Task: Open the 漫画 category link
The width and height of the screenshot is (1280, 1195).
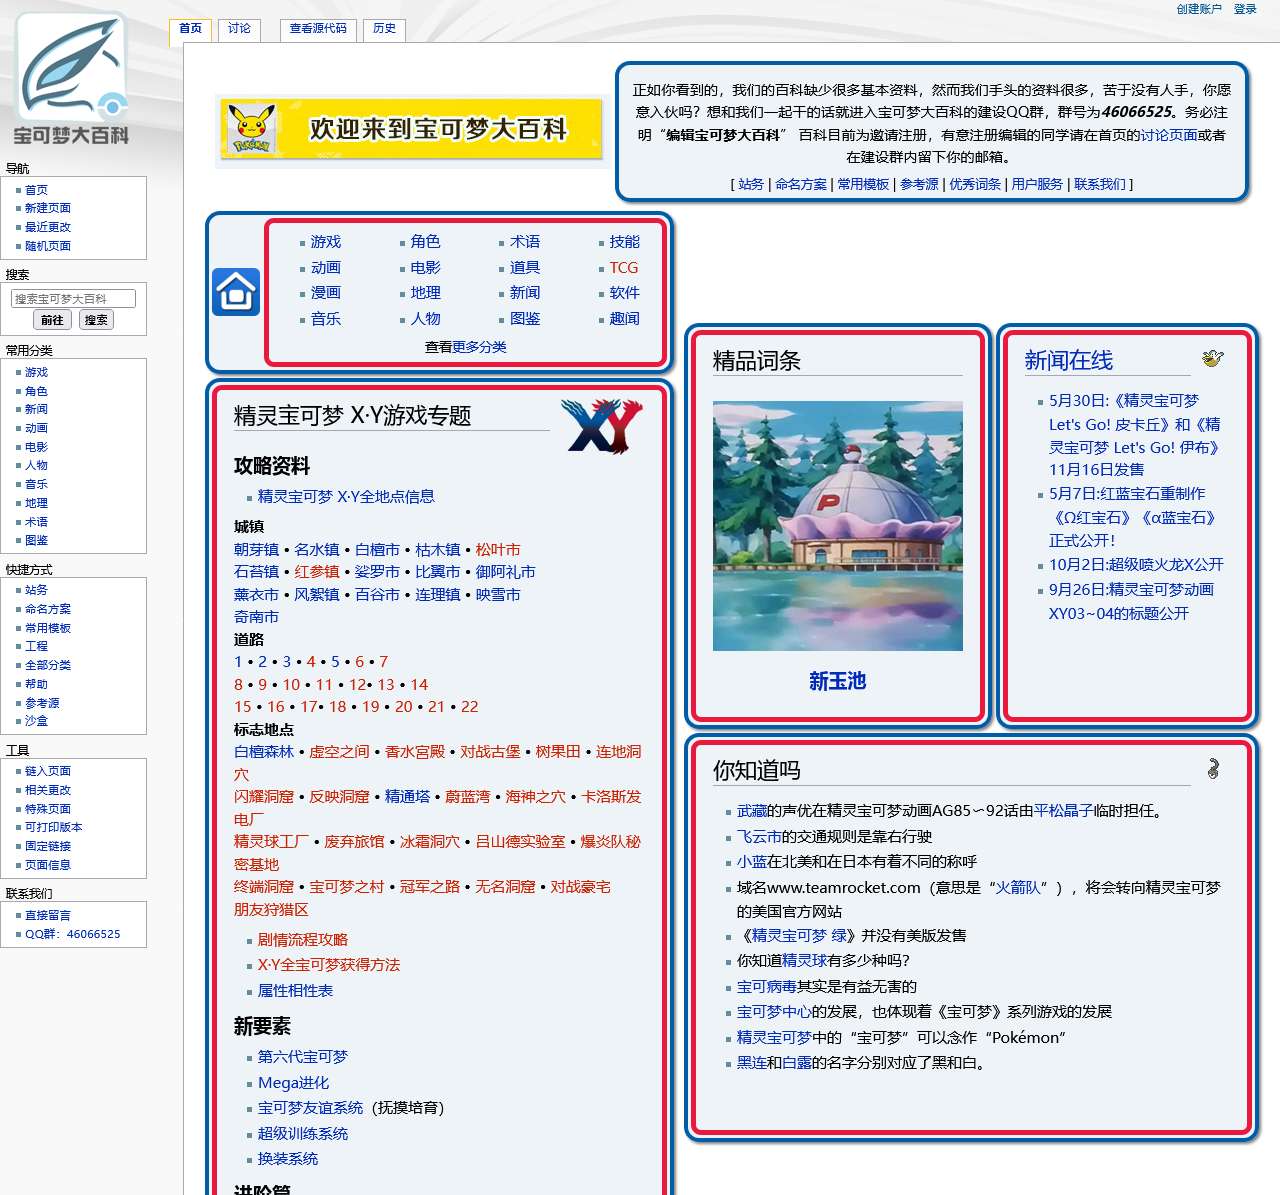Action: tap(326, 293)
